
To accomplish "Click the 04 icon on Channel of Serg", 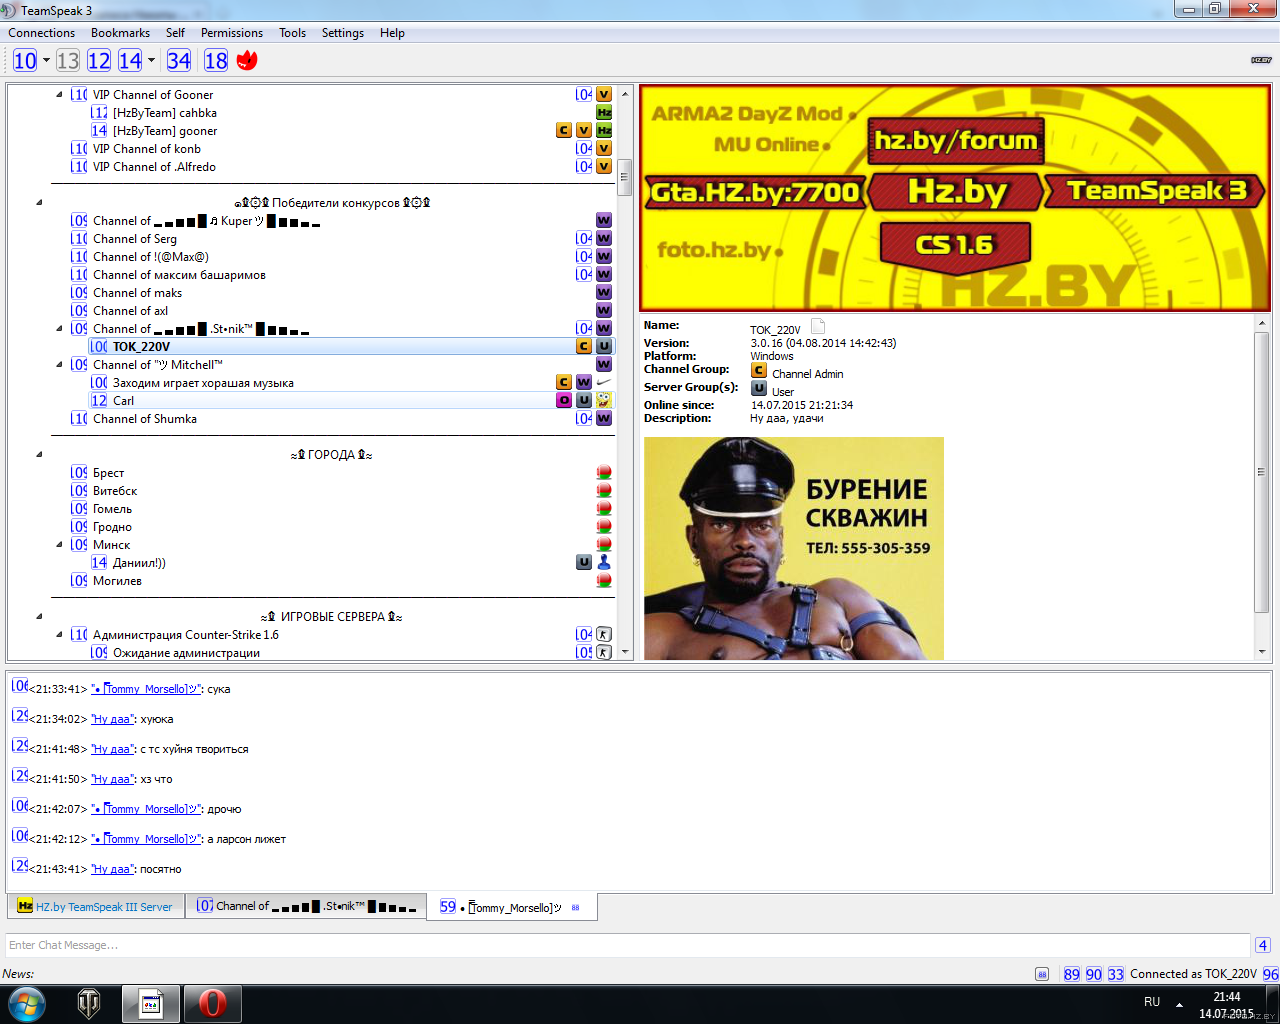I will (584, 239).
